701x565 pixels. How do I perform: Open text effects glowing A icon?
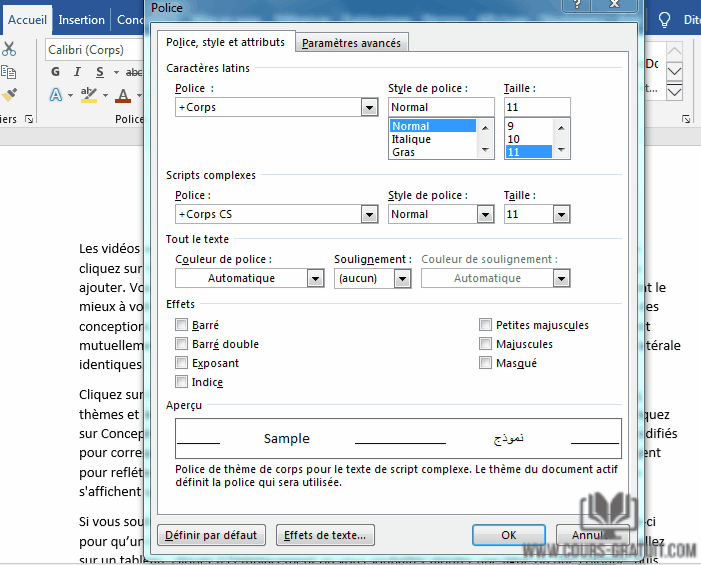(x=56, y=96)
